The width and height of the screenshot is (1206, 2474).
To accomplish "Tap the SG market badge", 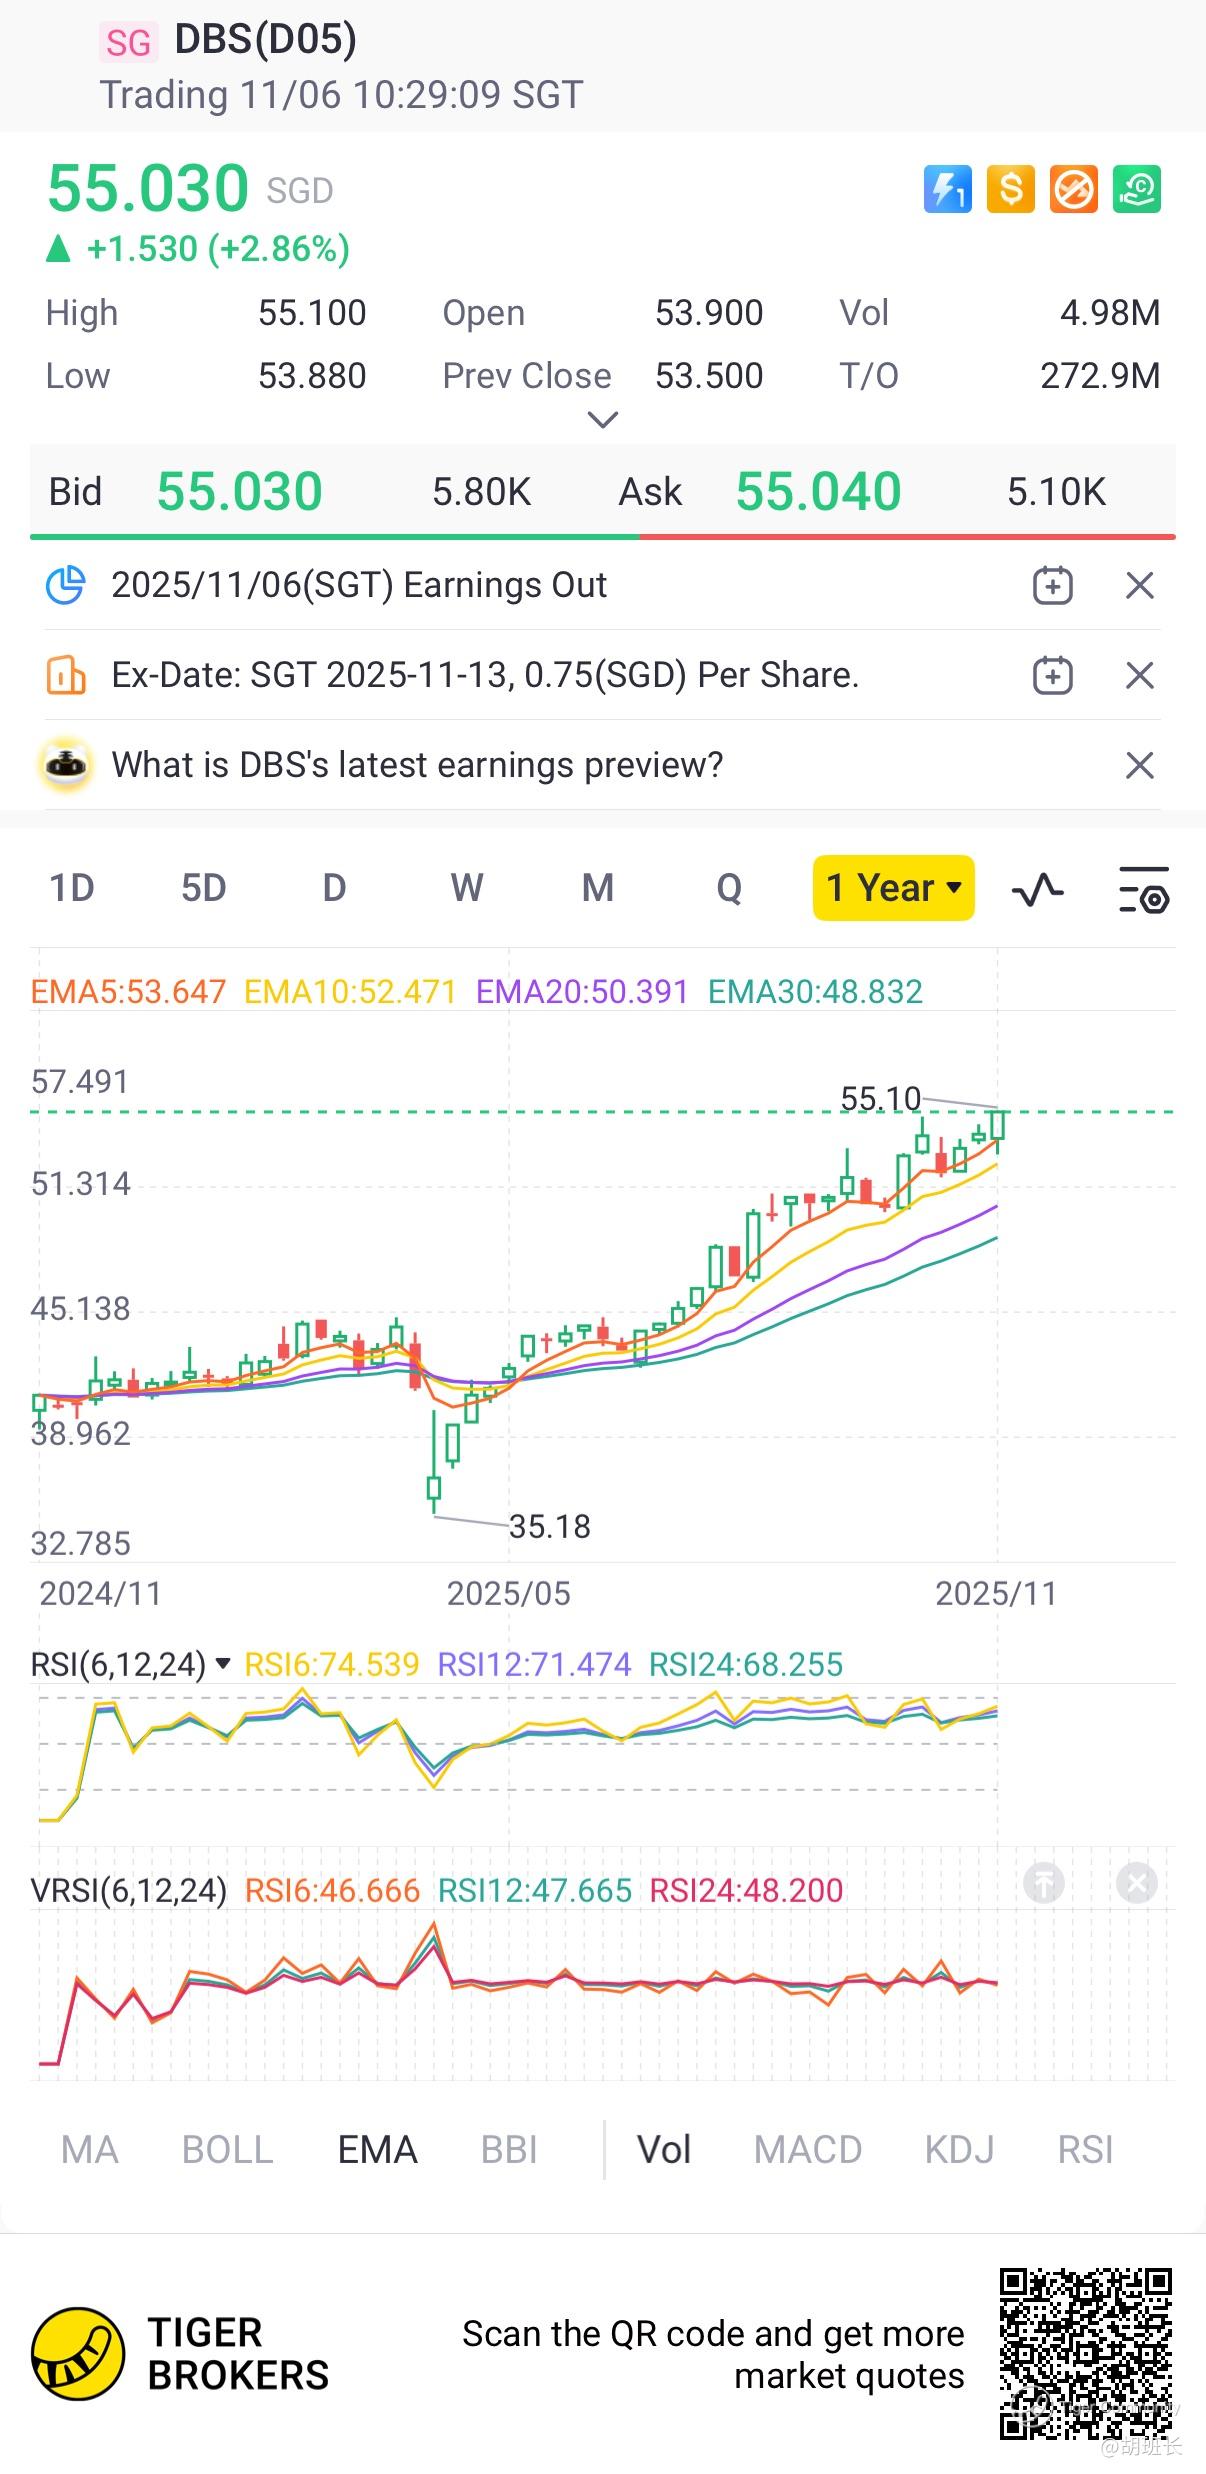I will [x=128, y=42].
